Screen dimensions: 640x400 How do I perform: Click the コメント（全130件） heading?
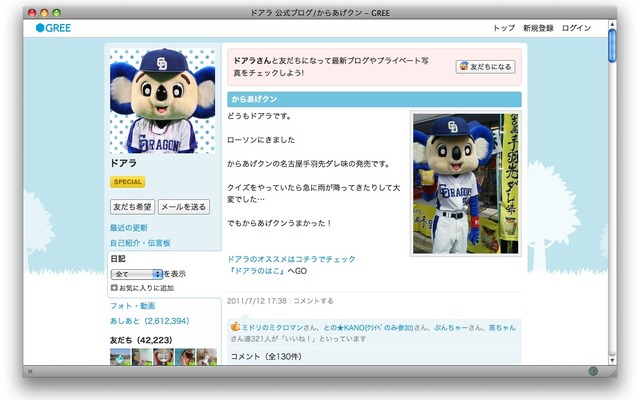[266, 356]
